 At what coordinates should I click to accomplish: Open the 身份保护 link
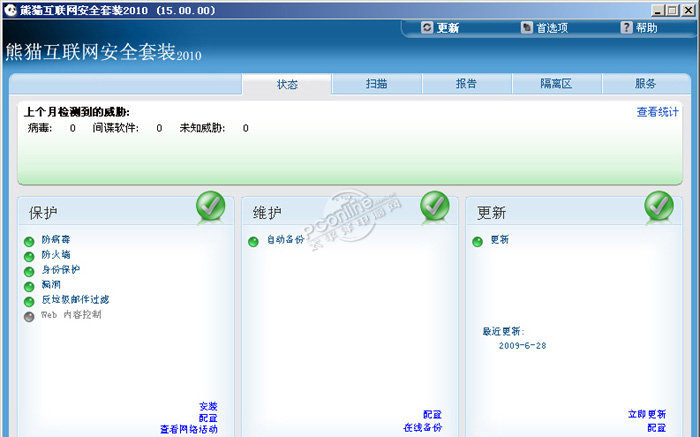(61, 270)
